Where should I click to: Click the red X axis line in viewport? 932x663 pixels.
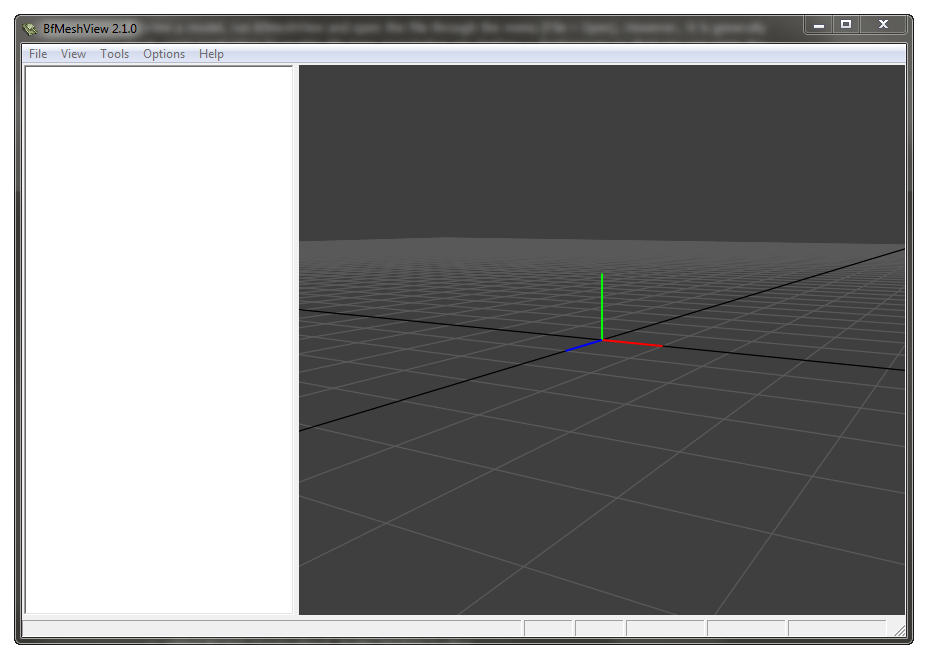click(633, 343)
